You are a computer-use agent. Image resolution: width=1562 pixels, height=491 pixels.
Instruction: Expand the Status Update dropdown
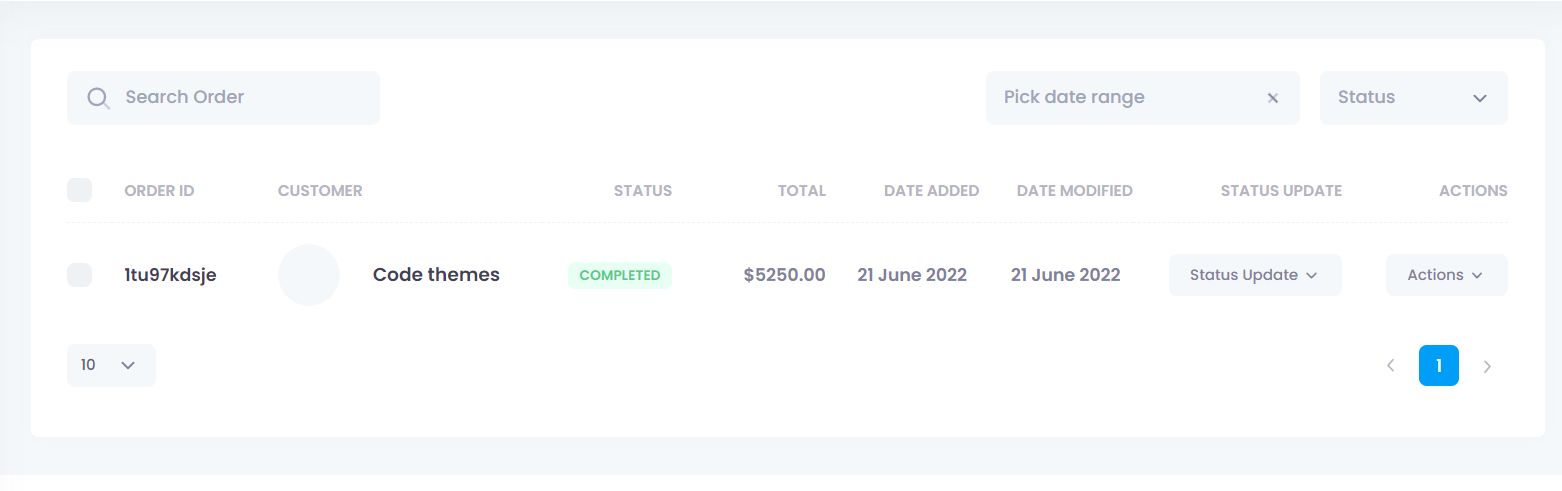[x=1254, y=275]
